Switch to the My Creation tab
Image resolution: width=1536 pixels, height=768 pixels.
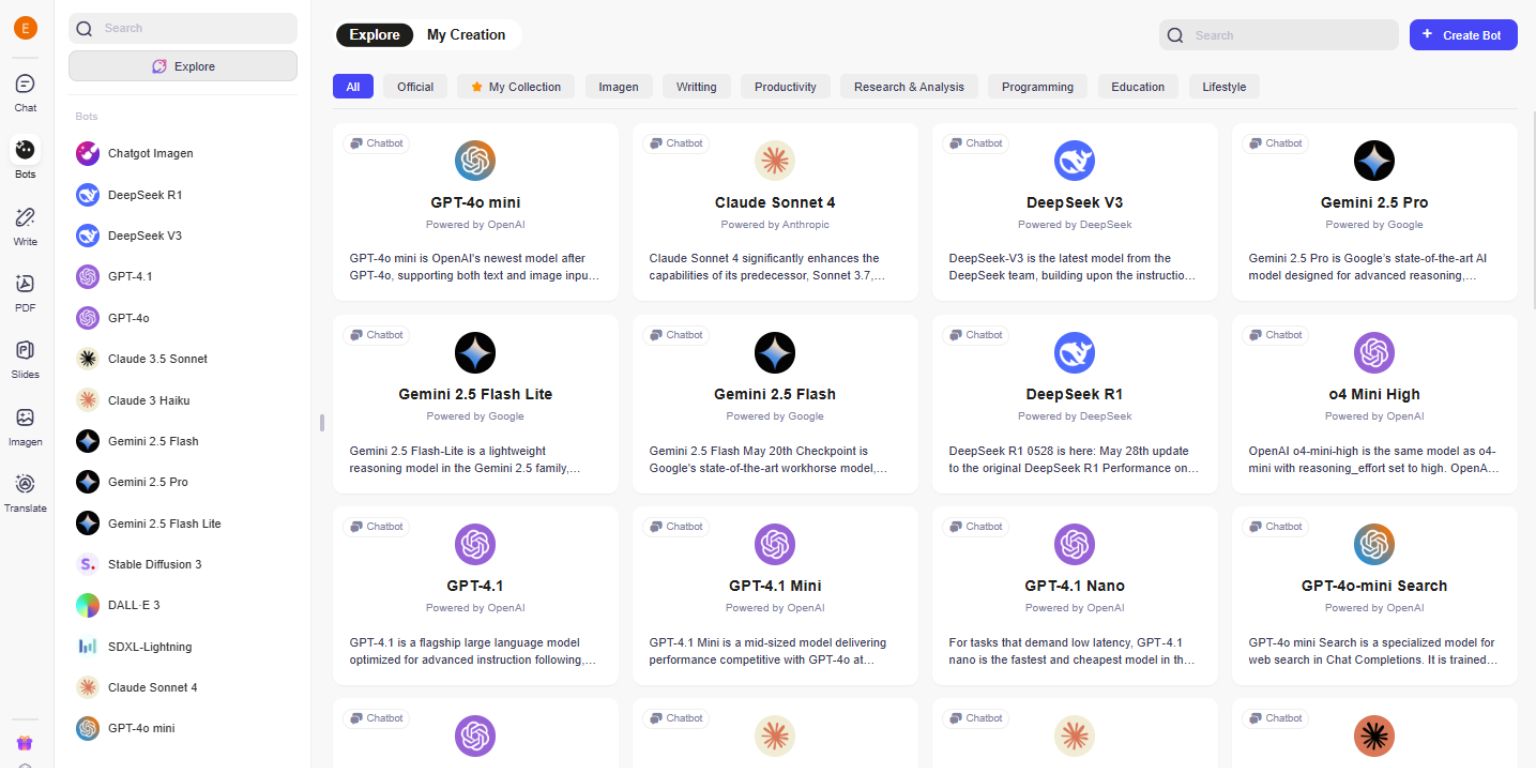click(x=466, y=35)
